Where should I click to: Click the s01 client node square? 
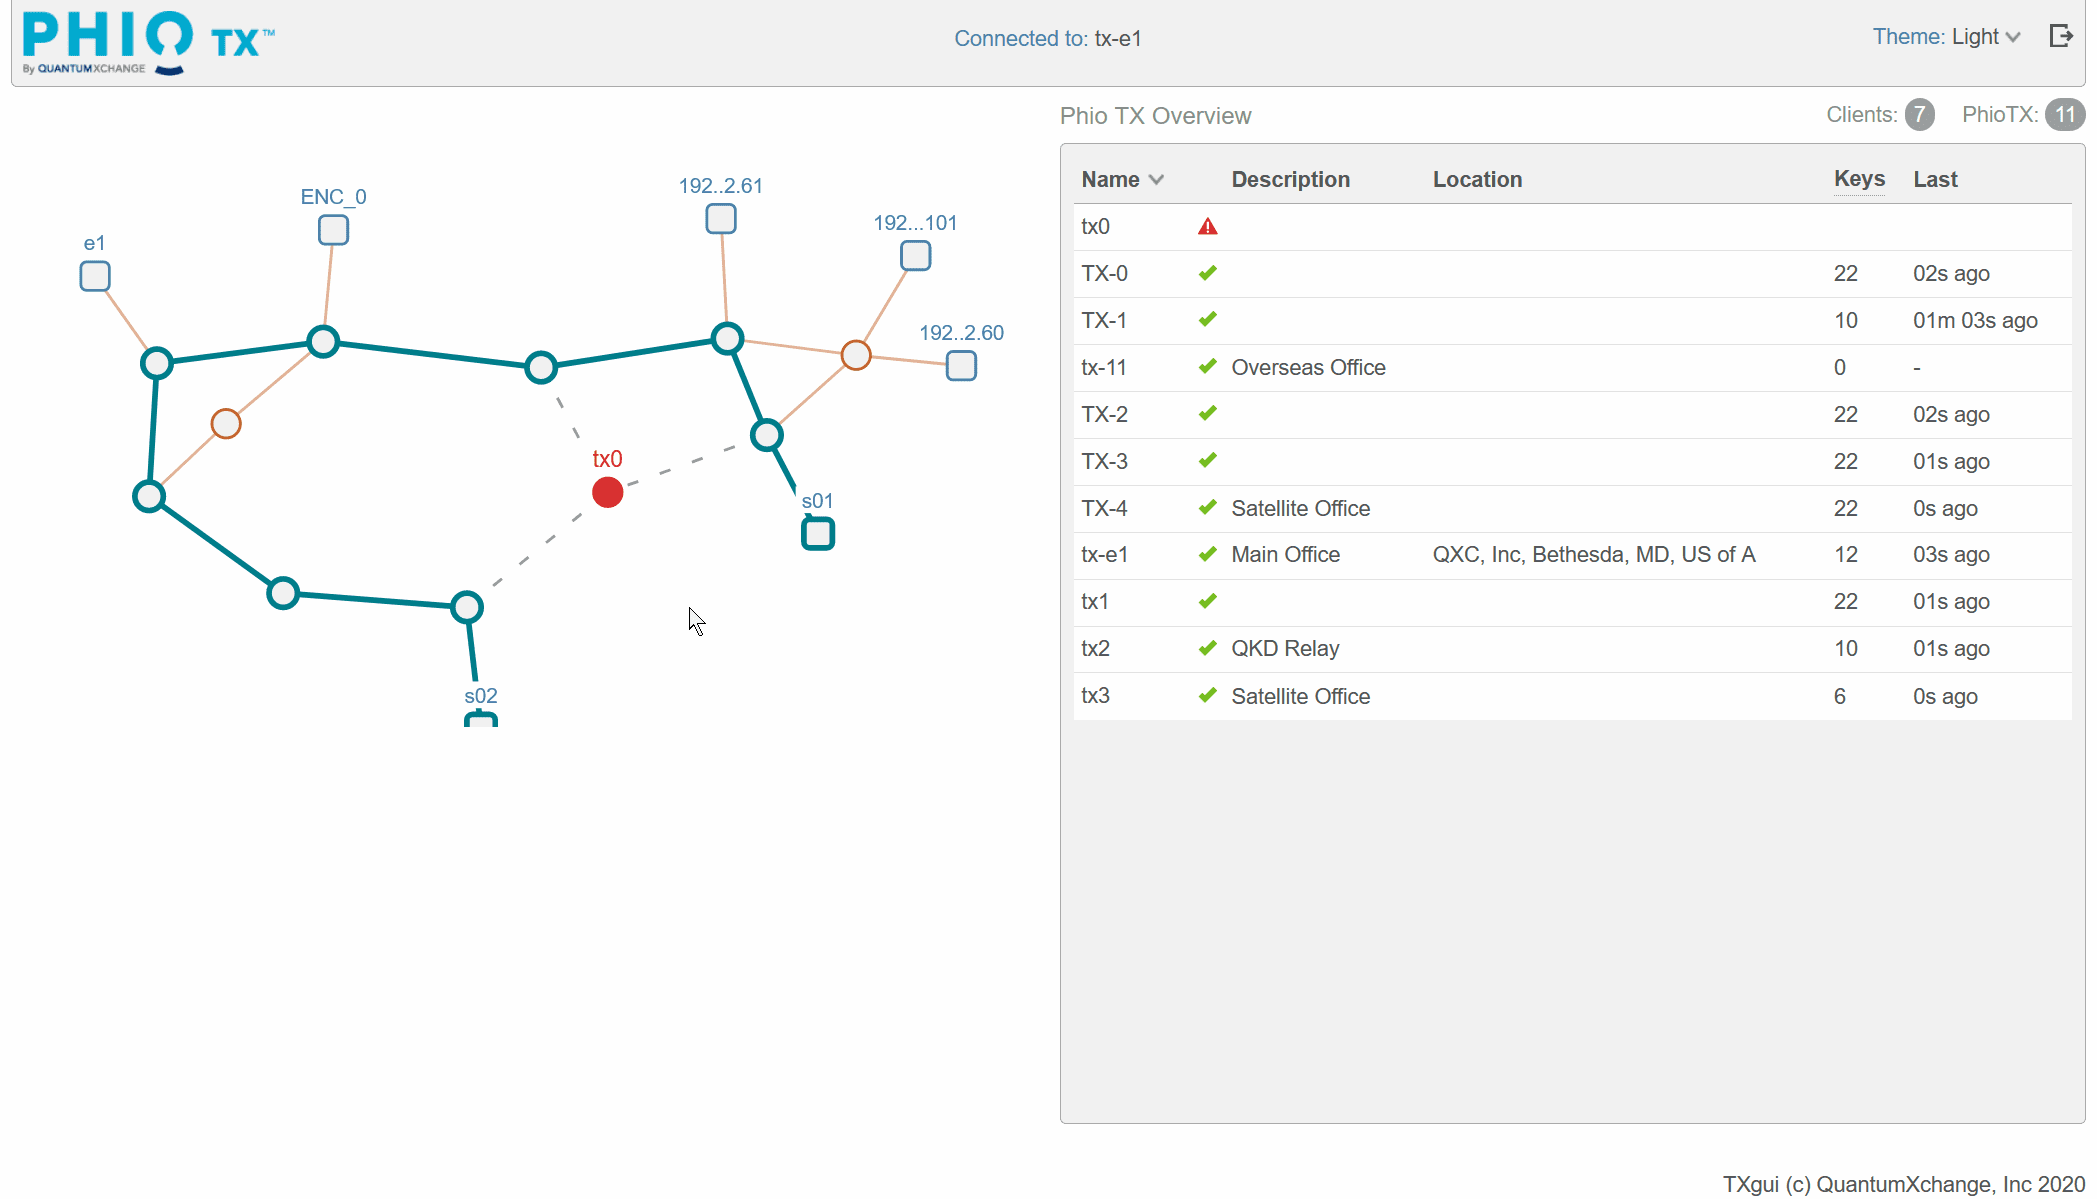818,534
